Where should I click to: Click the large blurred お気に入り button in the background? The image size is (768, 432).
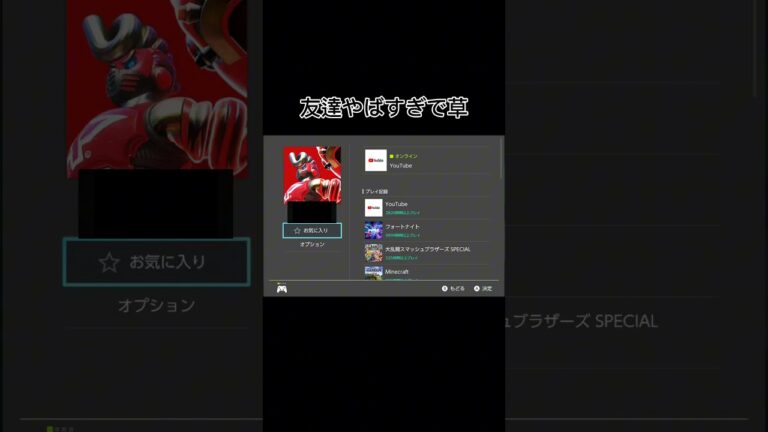157,262
